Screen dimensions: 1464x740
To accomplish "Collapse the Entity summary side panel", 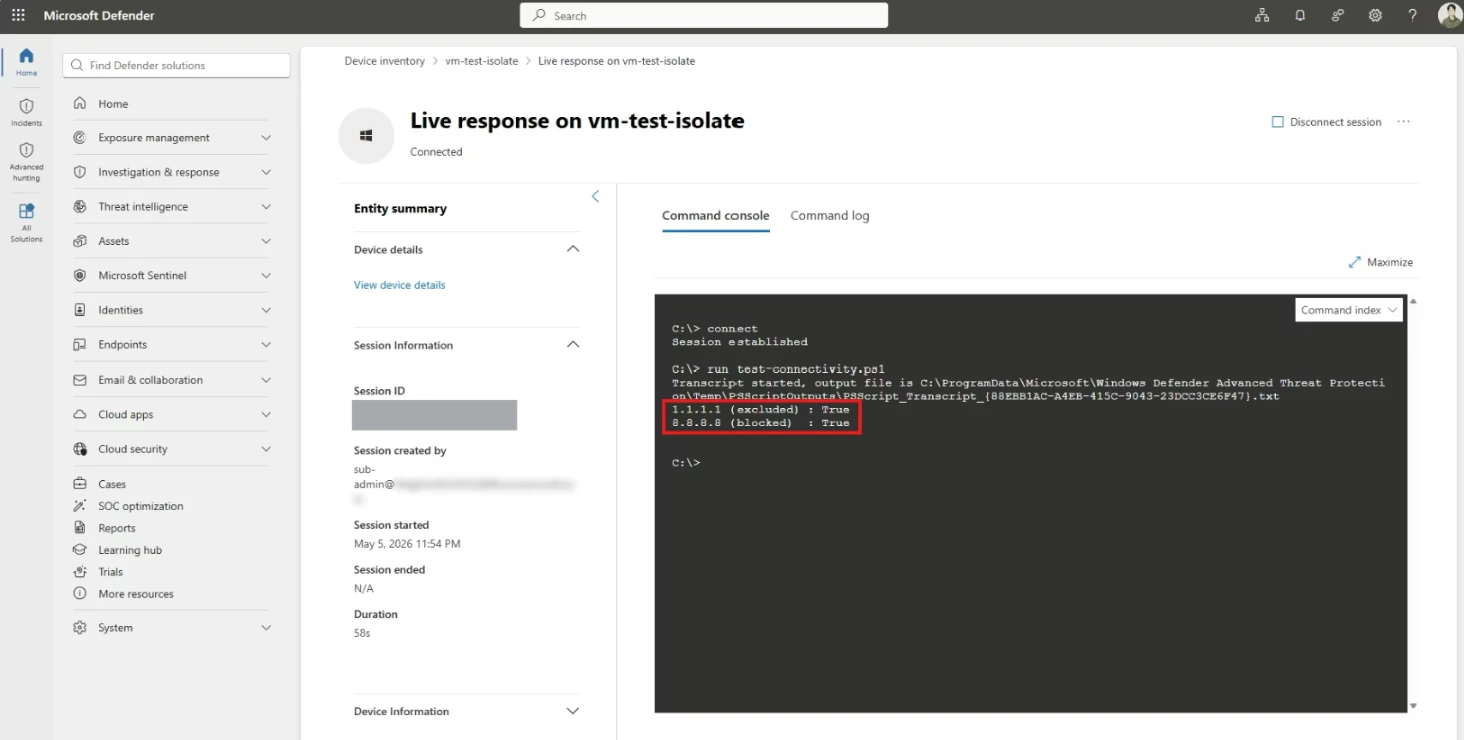I will tap(595, 196).
